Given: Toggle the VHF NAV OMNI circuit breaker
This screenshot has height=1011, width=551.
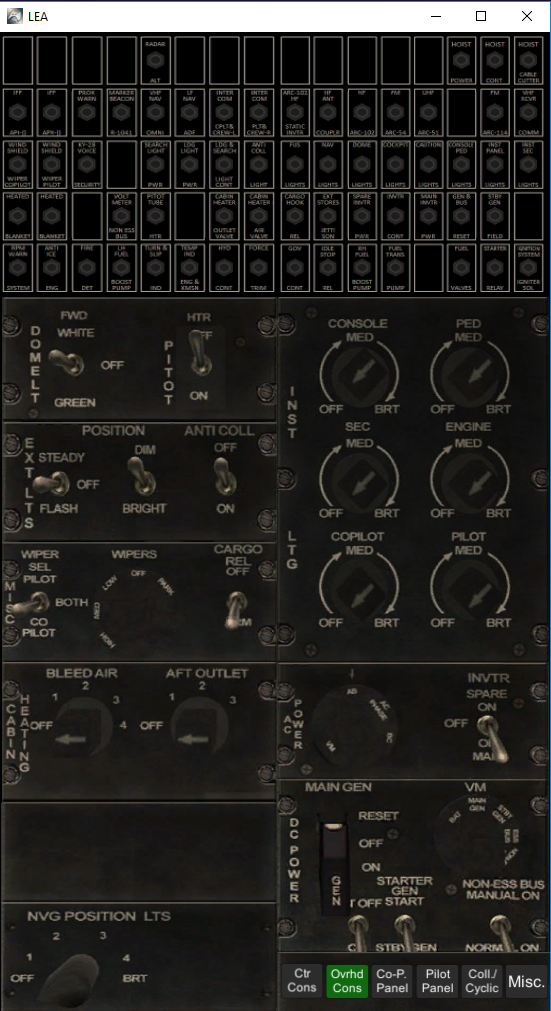Looking at the screenshot, I should (155, 113).
